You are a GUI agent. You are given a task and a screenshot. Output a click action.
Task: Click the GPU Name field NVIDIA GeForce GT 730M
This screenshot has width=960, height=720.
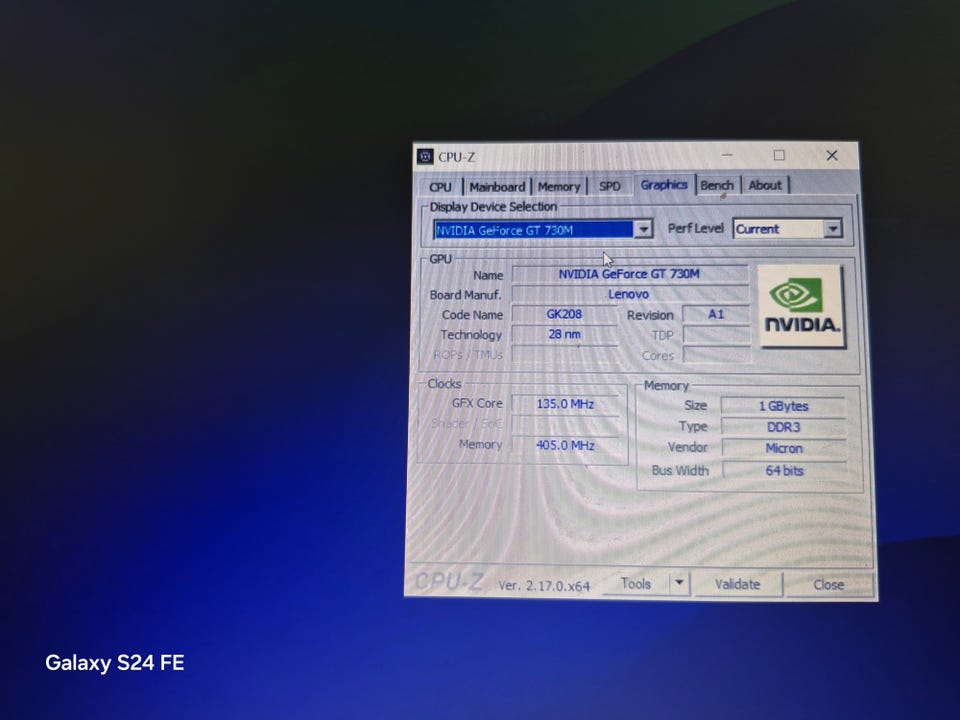(629, 274)
